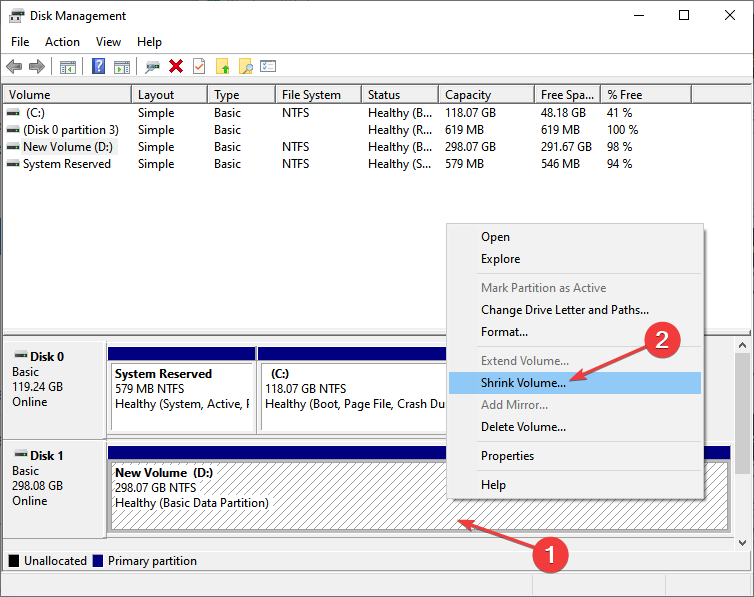Click the Properties checkmark sheet toolbar icon
The image size is (754, 597).
point(199,66)
